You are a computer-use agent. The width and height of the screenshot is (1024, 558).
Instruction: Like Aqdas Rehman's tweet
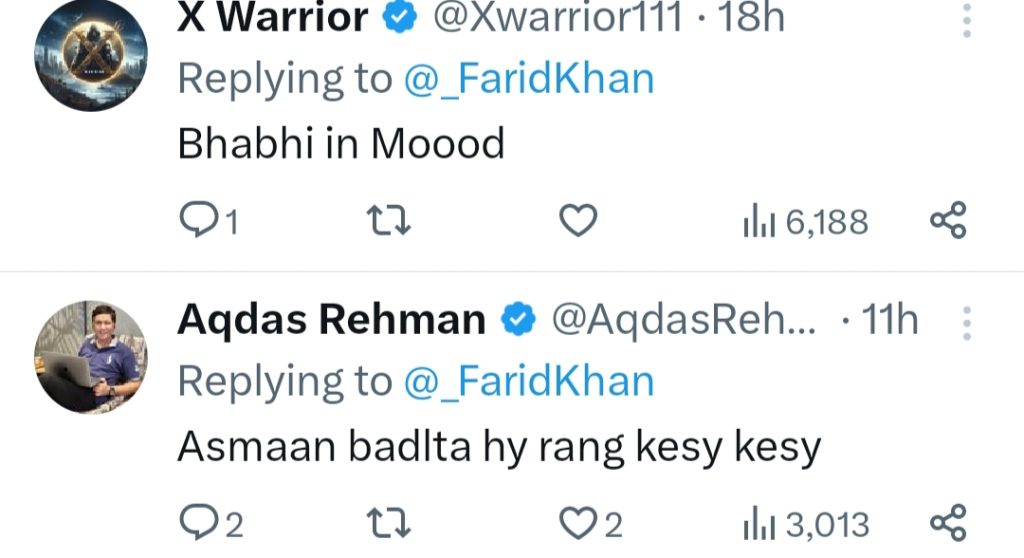point(578,523)
